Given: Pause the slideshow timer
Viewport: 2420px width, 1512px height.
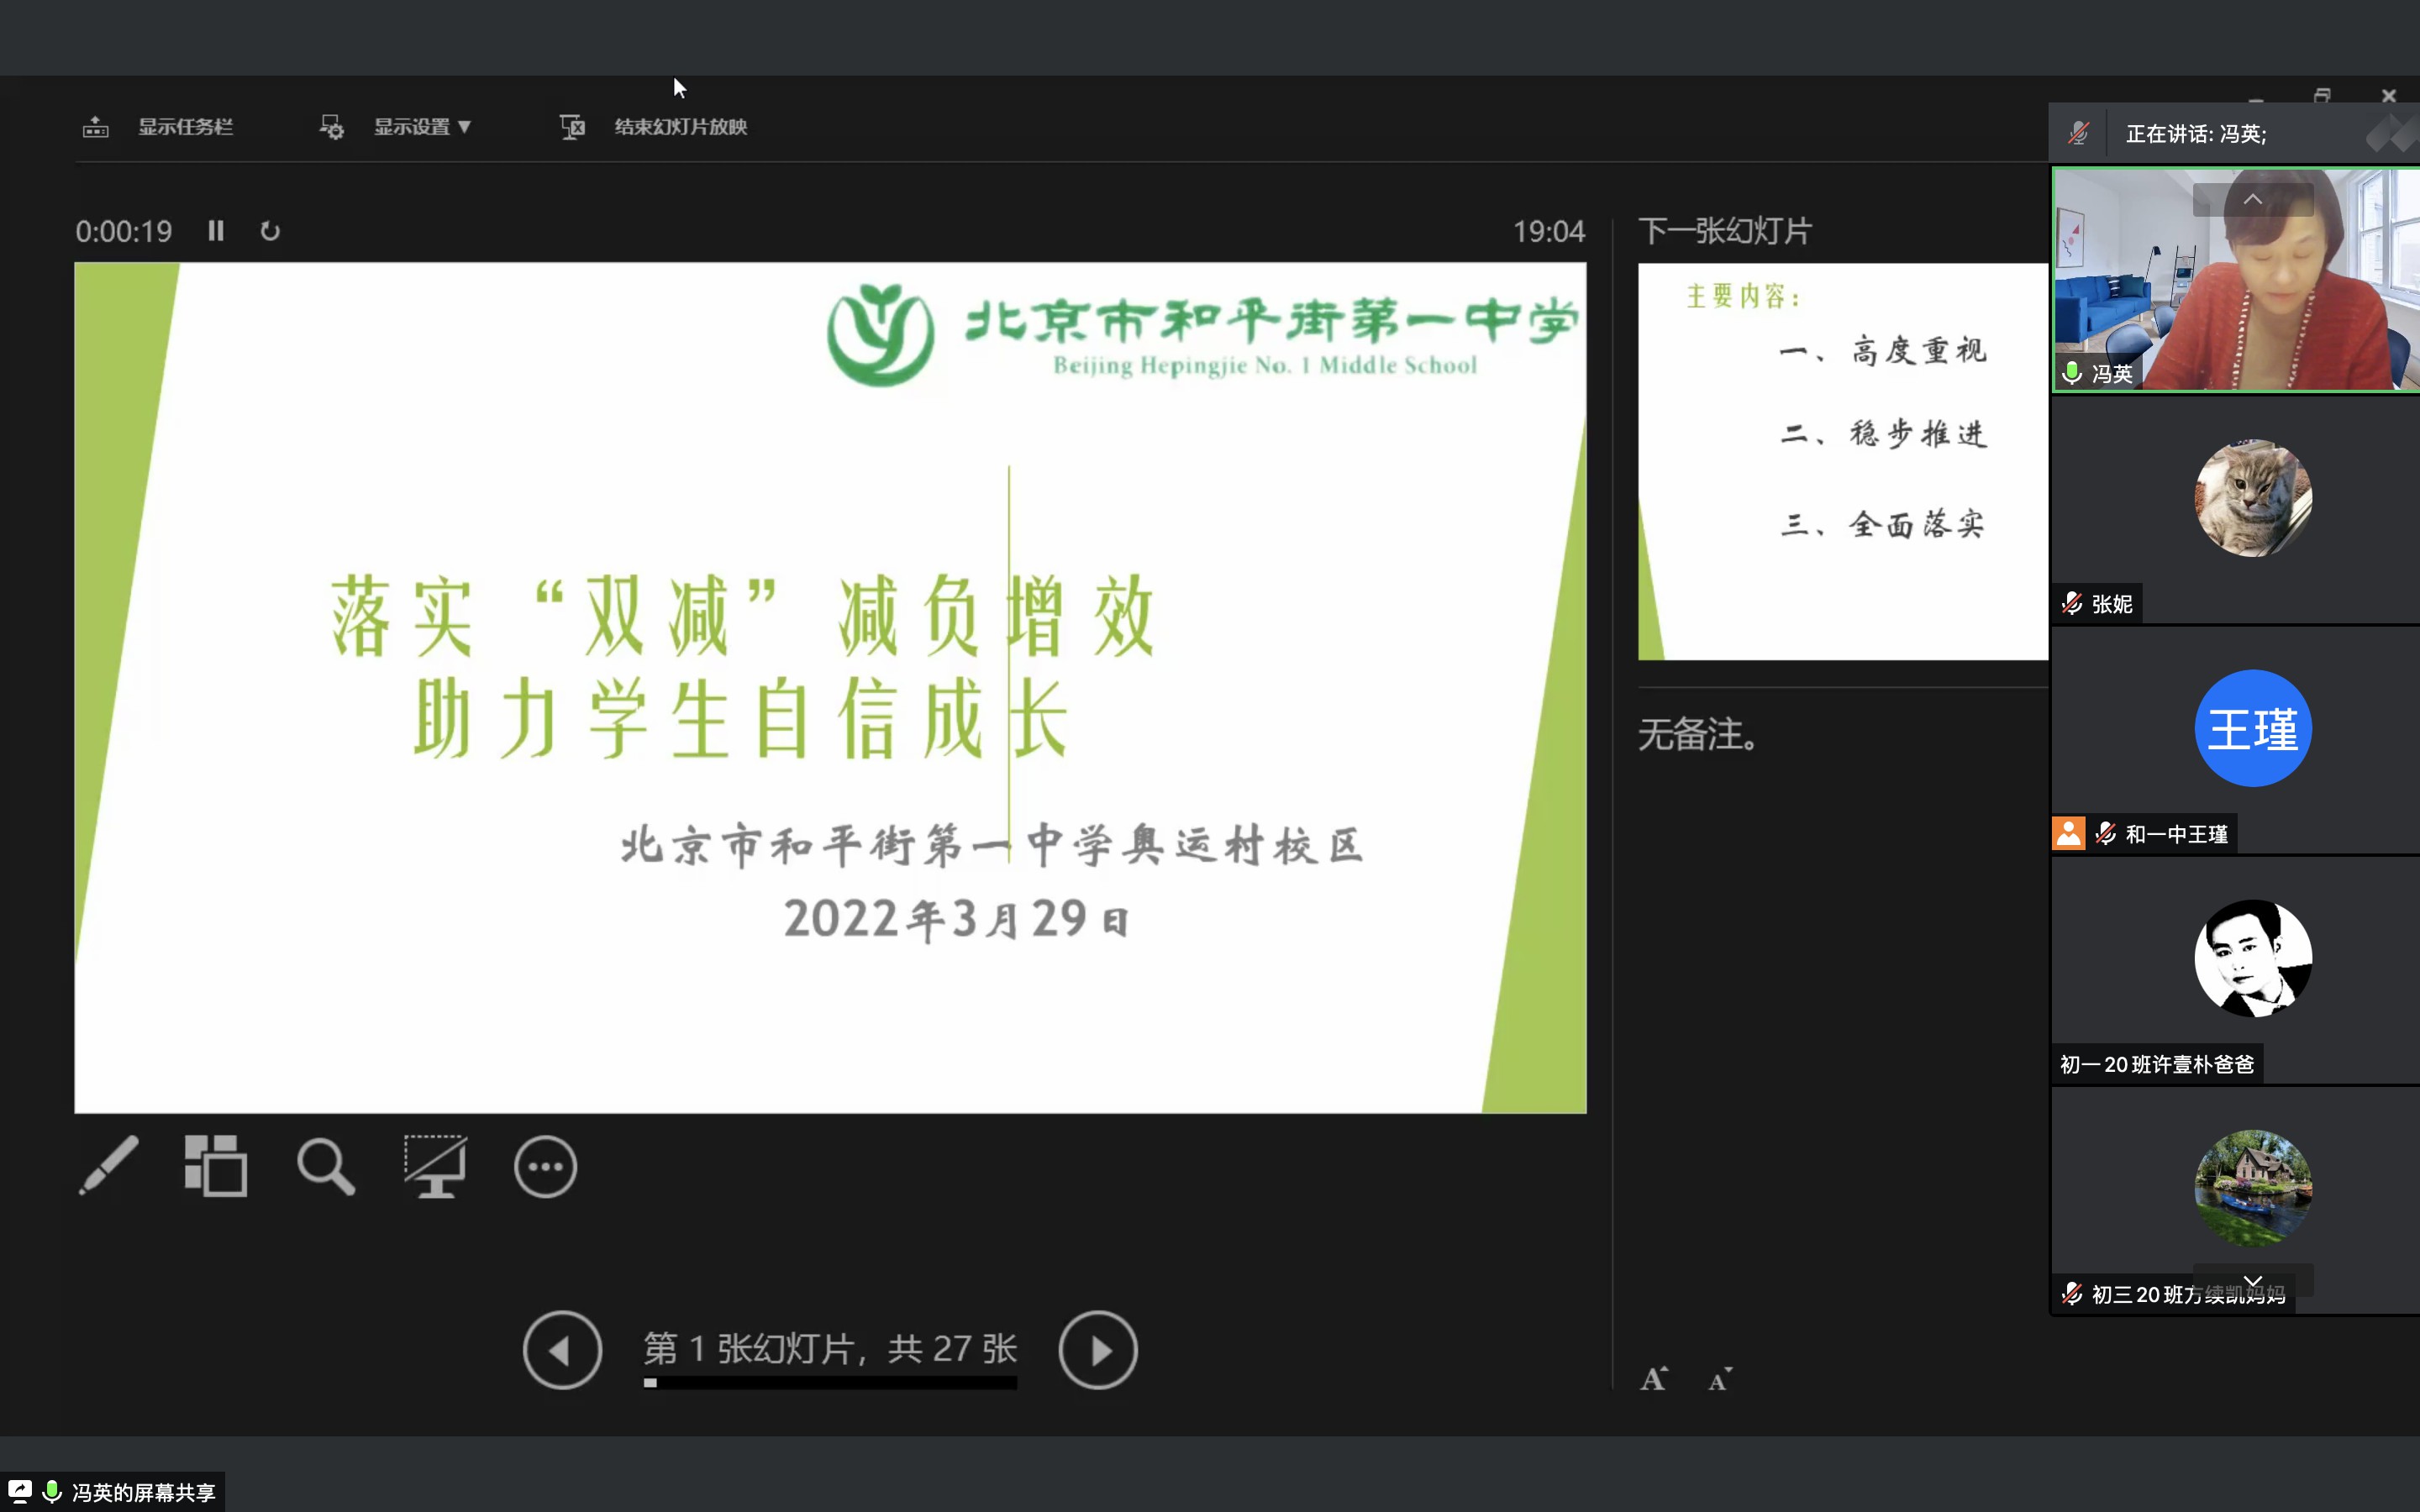Looking at the screenshot, I should pyautogui.click(x=216, y=231).
